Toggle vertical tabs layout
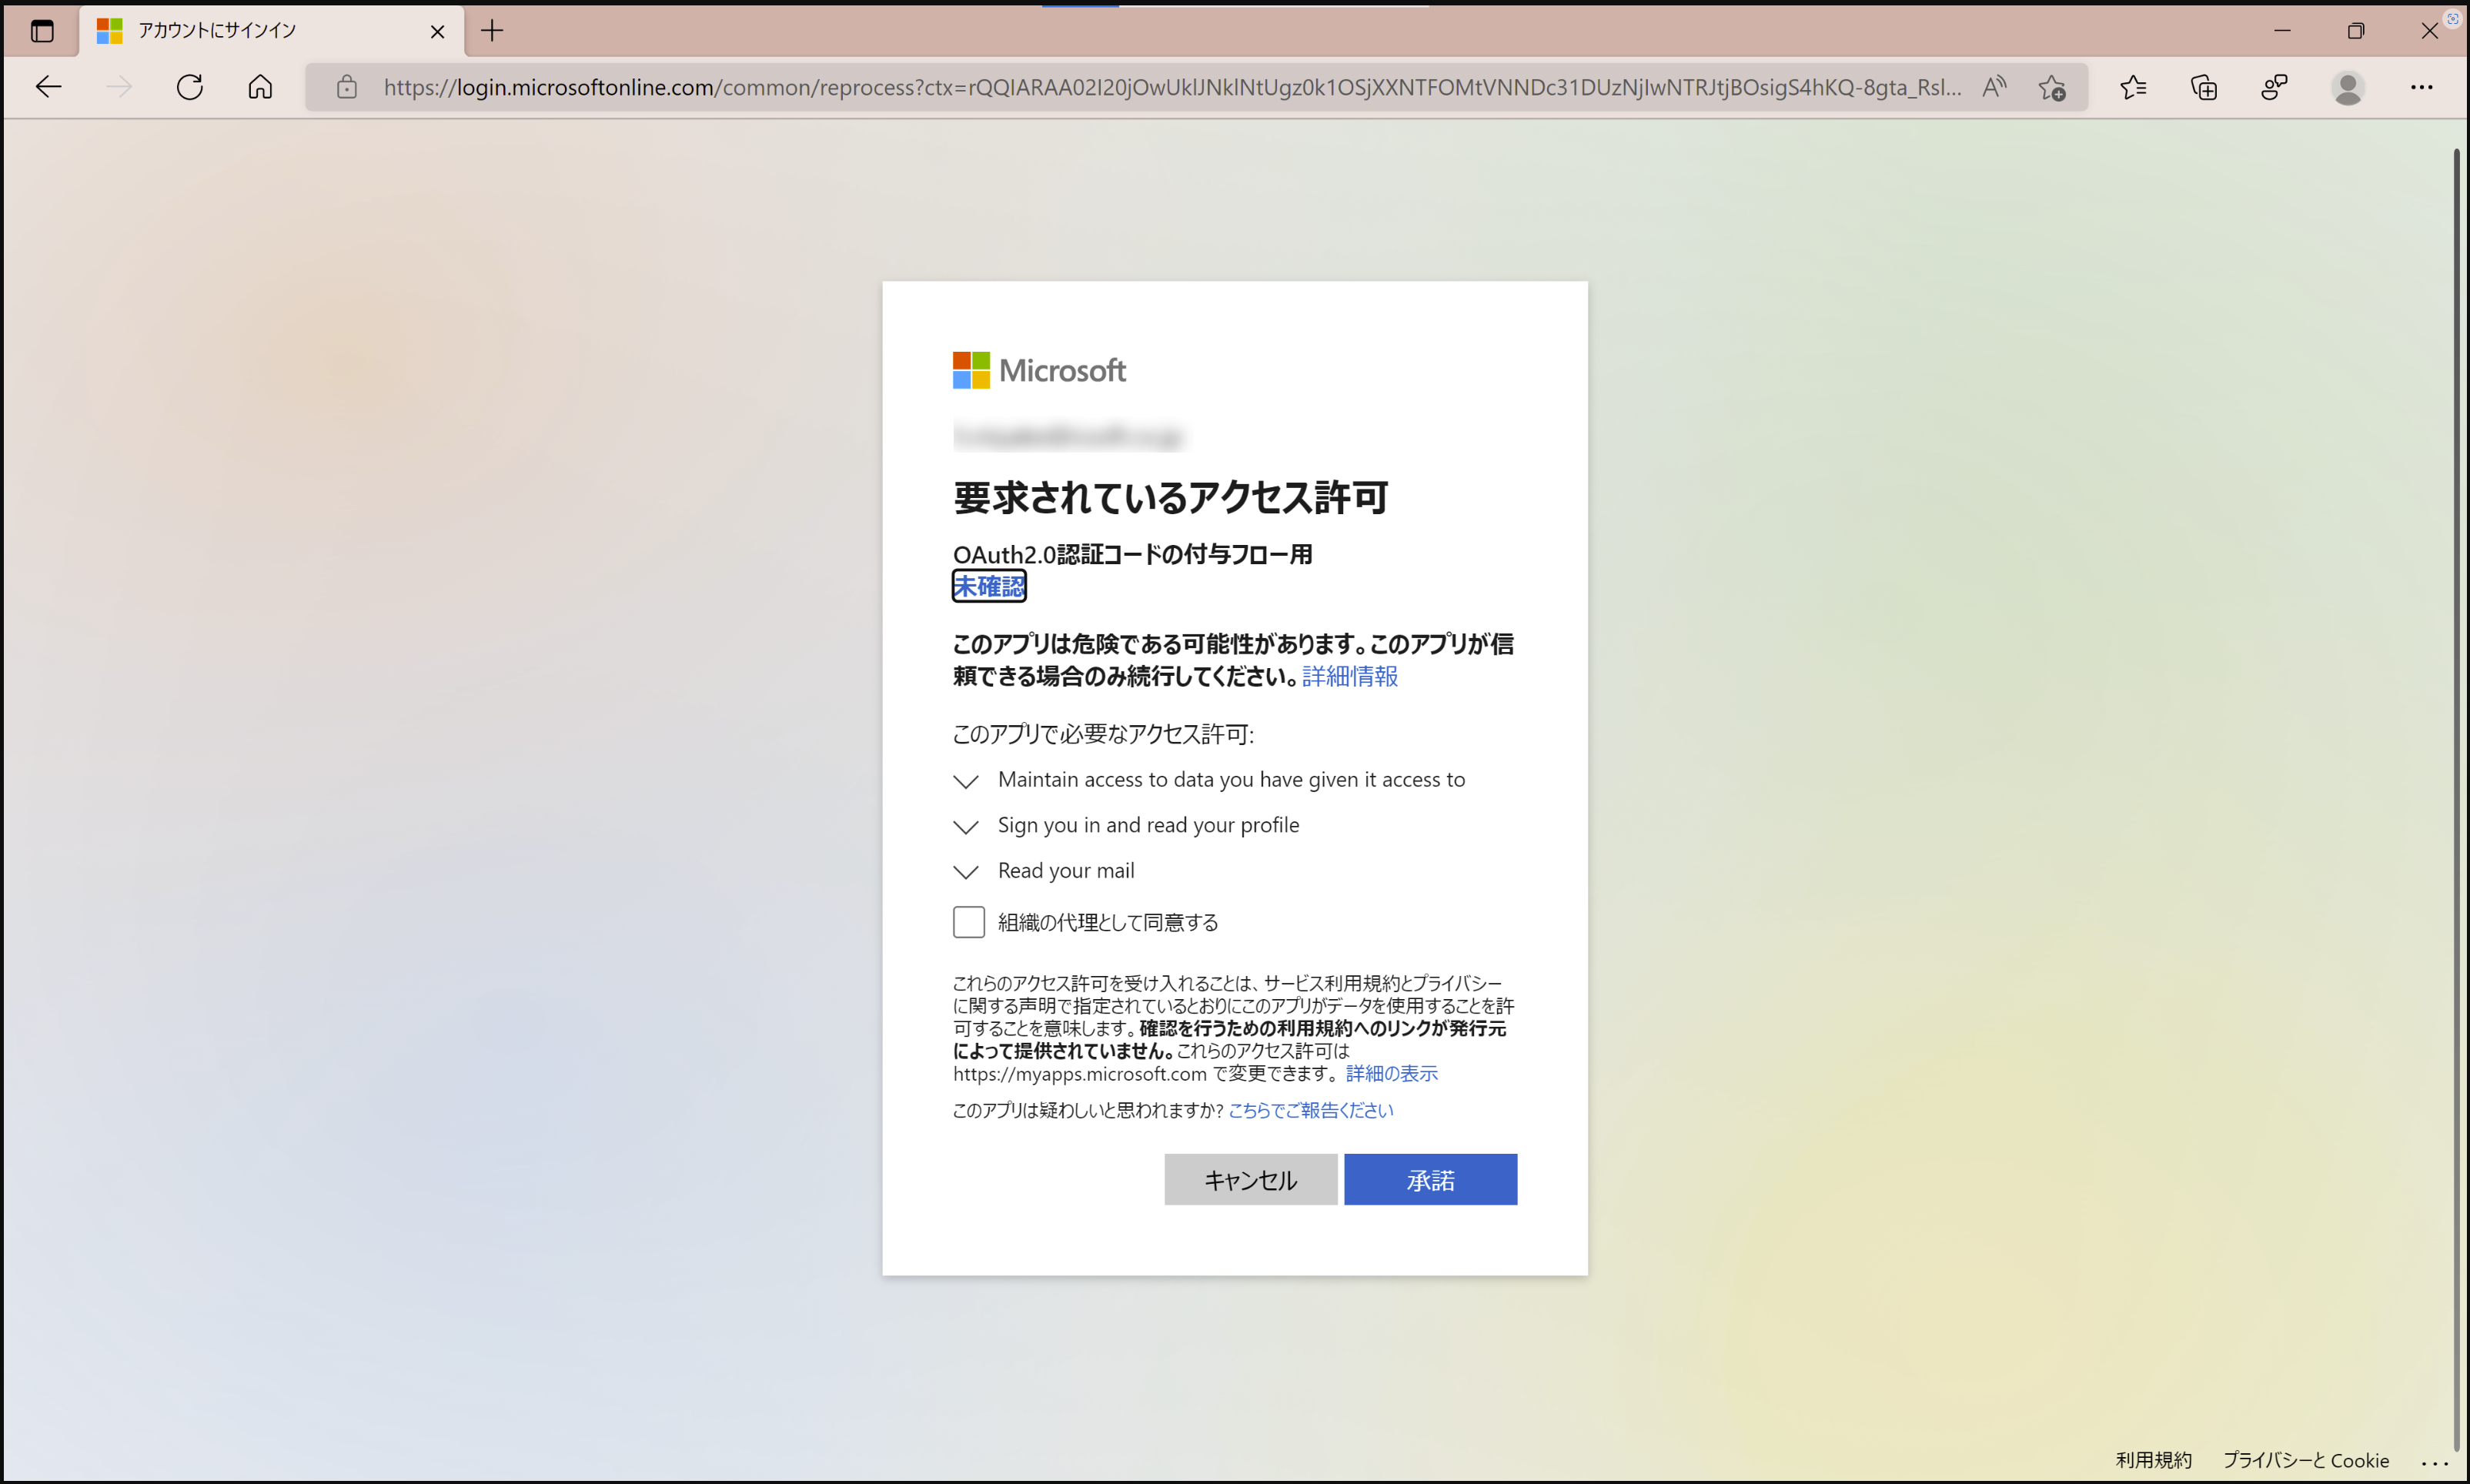 click(42, 31)
